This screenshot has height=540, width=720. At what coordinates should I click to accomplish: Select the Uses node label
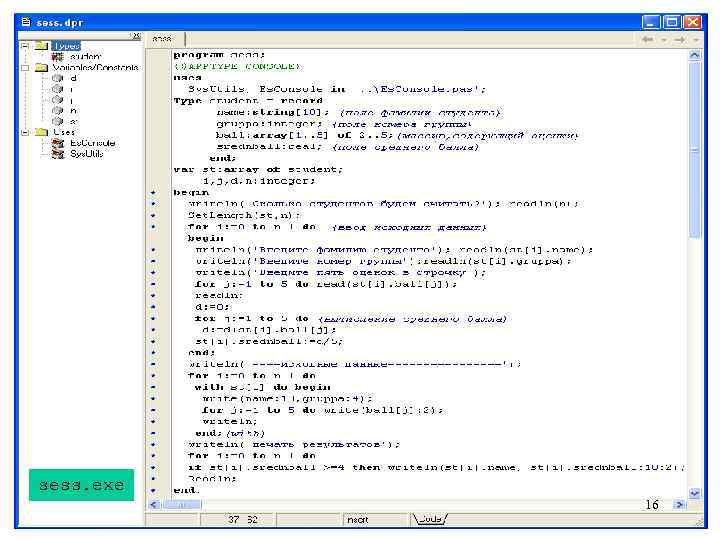pos(63,132)
